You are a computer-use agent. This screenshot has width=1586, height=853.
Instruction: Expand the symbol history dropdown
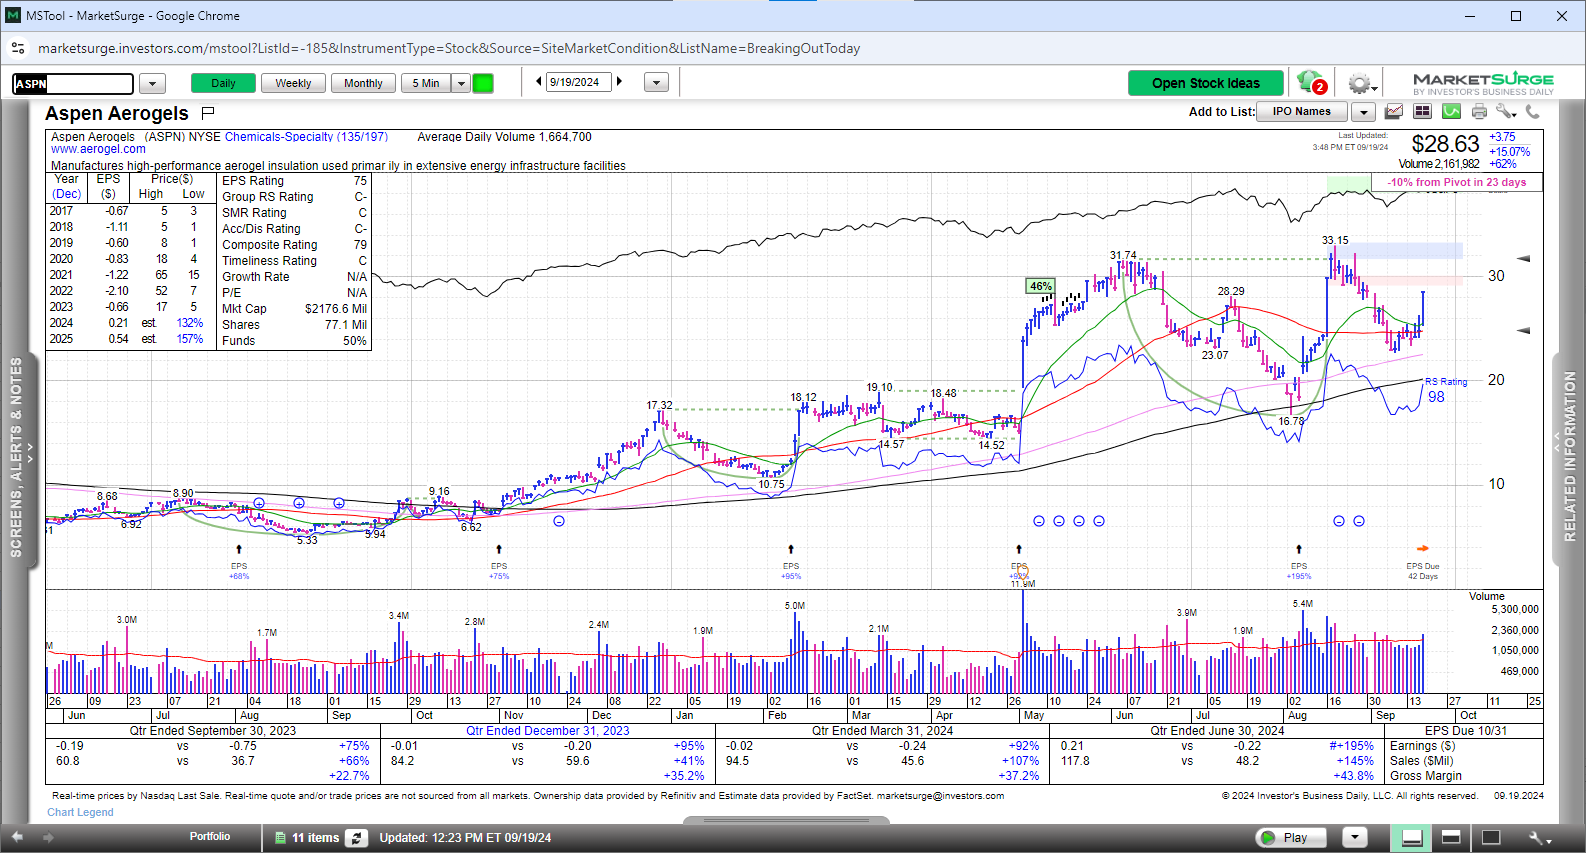pyautogui.click(x=152, y=83)
